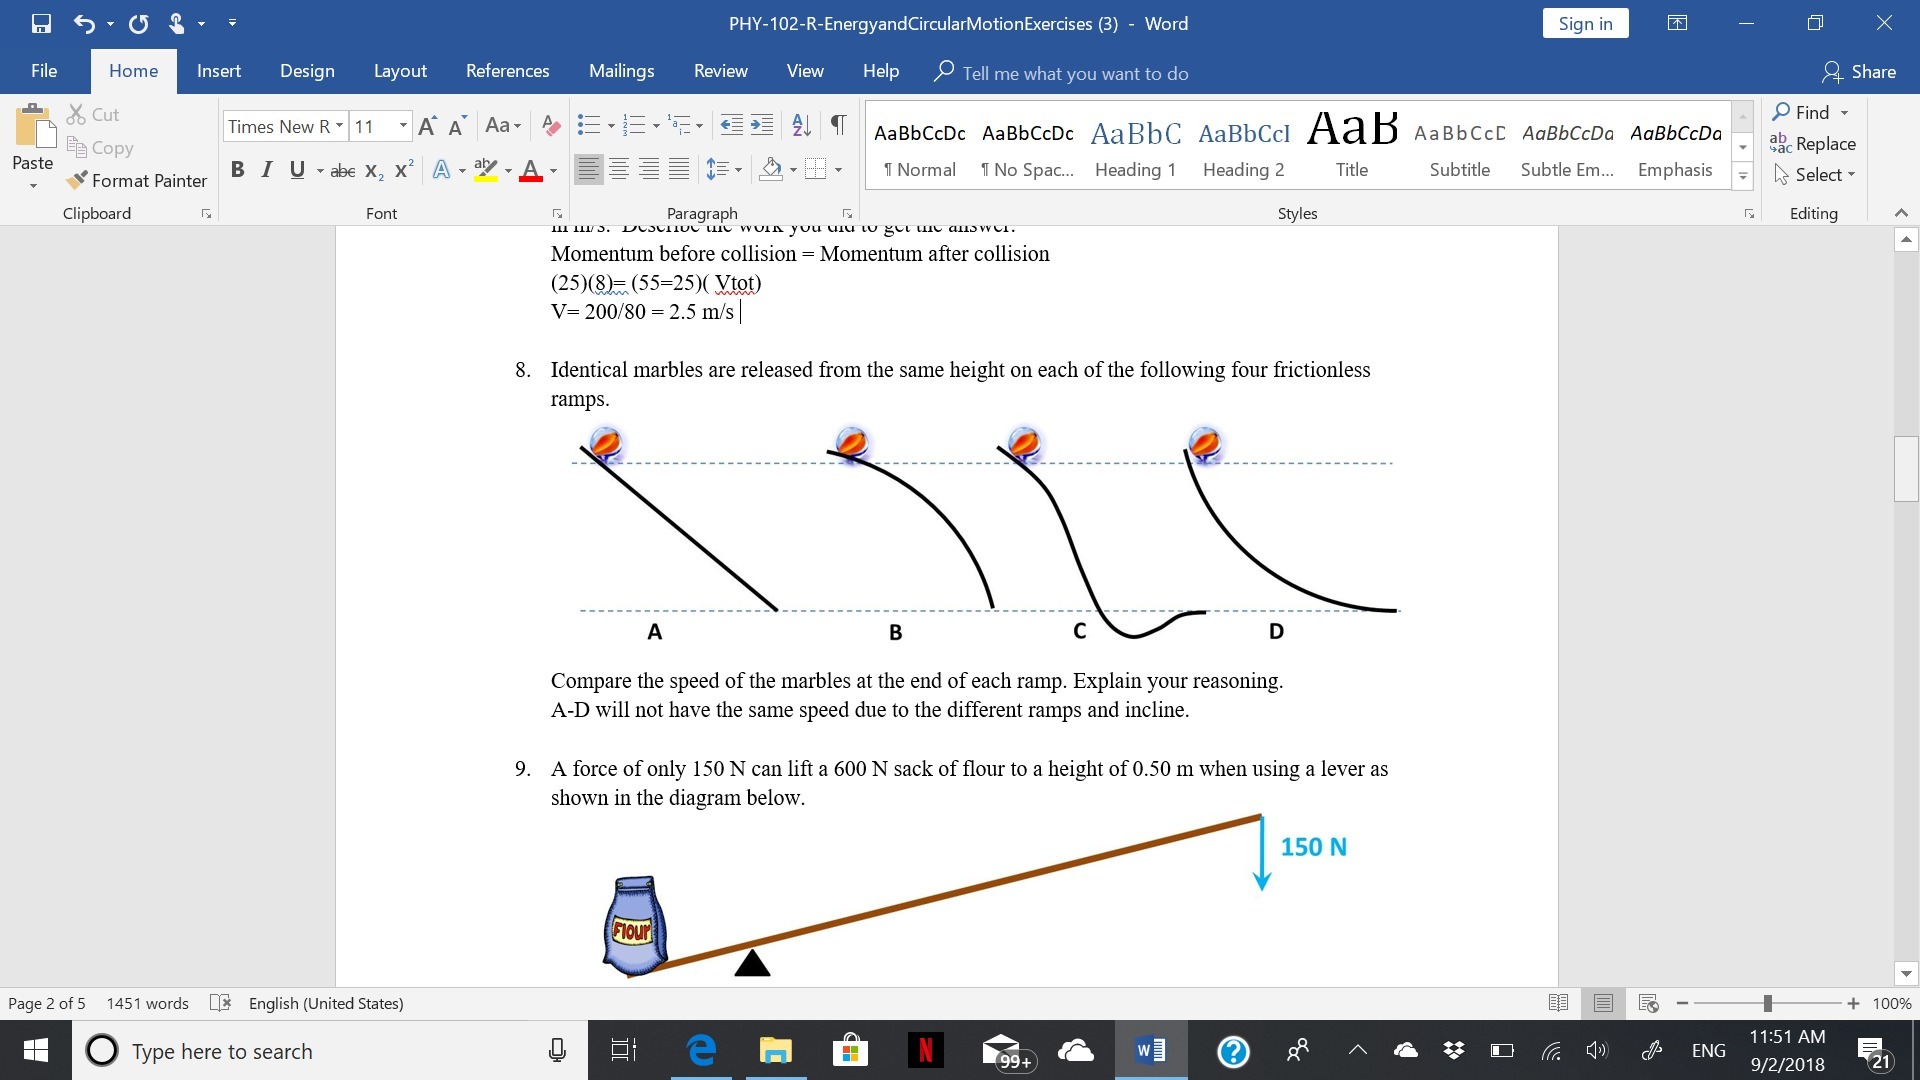Click the Increase Indent icon

762,125
